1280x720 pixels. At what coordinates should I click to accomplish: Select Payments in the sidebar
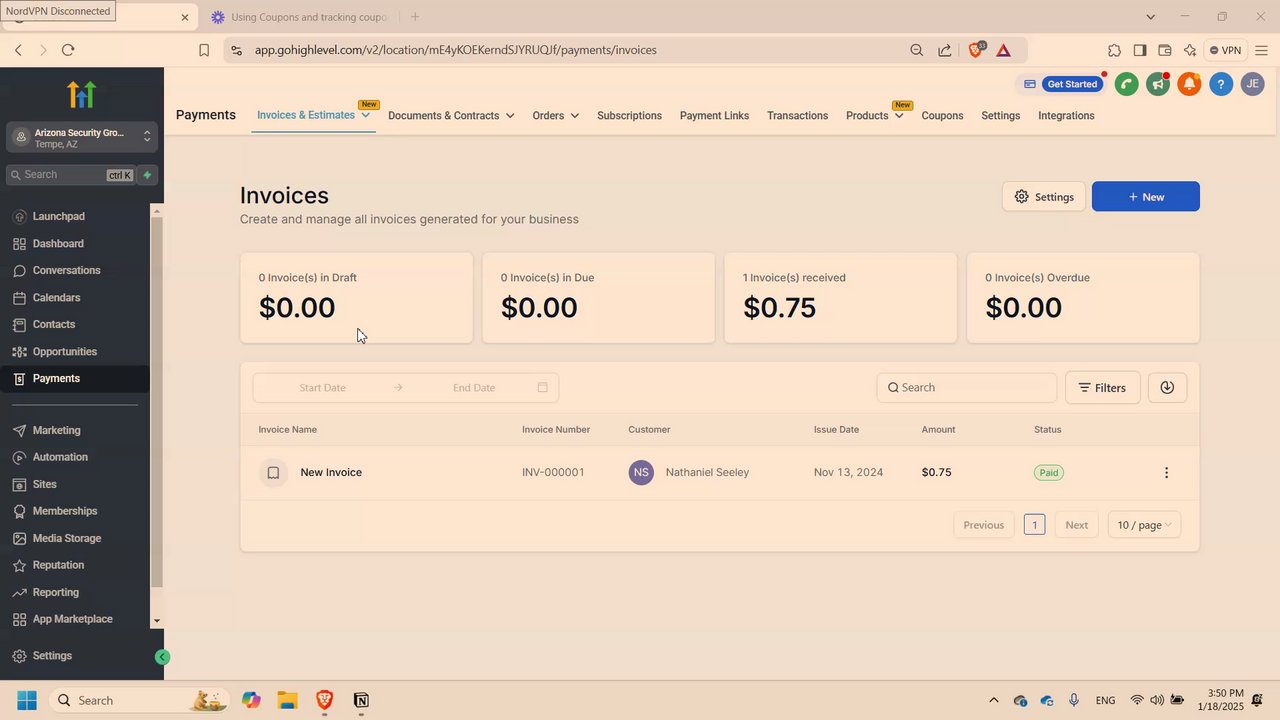pos(75,378)
